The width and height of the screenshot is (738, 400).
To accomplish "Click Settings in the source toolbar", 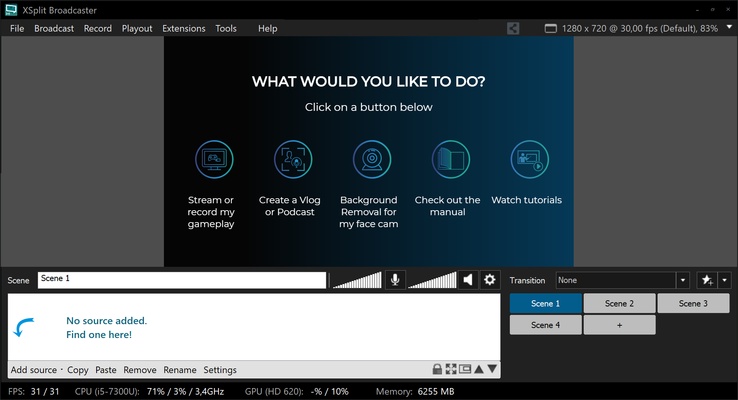I will 220,369.
